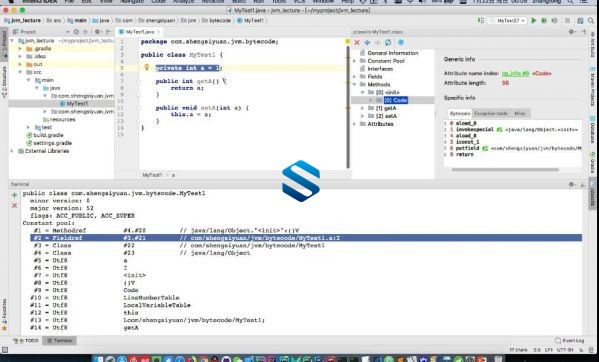Switch to the Exception table tab

click(x=491, y=113)
